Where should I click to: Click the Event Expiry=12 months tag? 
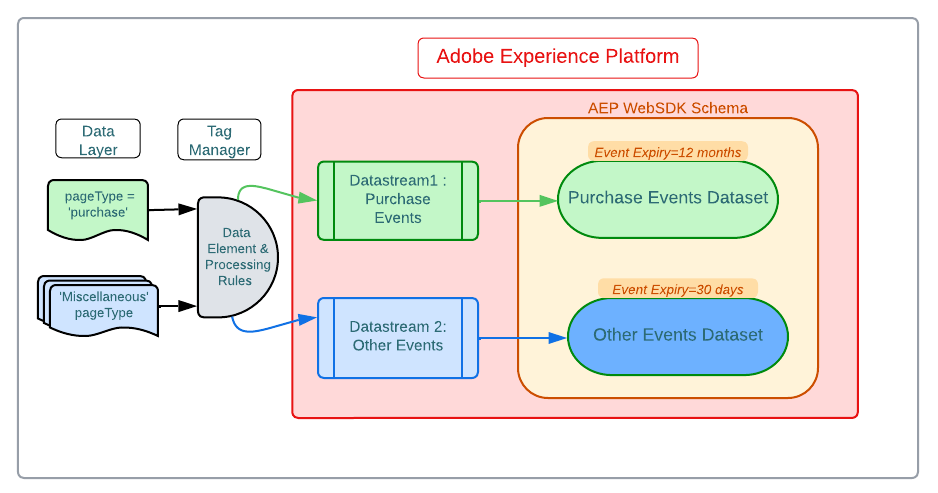tap(667, 152)
